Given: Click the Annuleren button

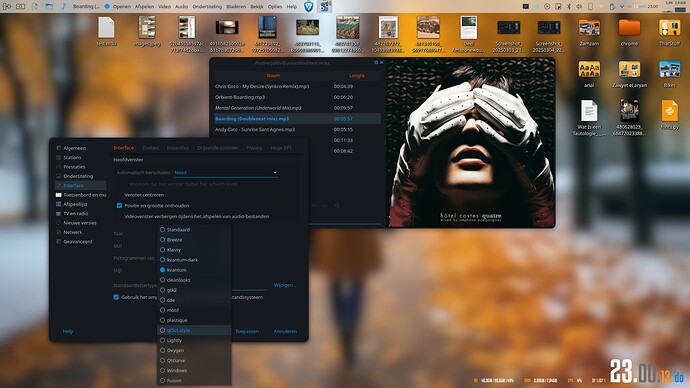Looking at the screenshot, I should pos(285,331).
